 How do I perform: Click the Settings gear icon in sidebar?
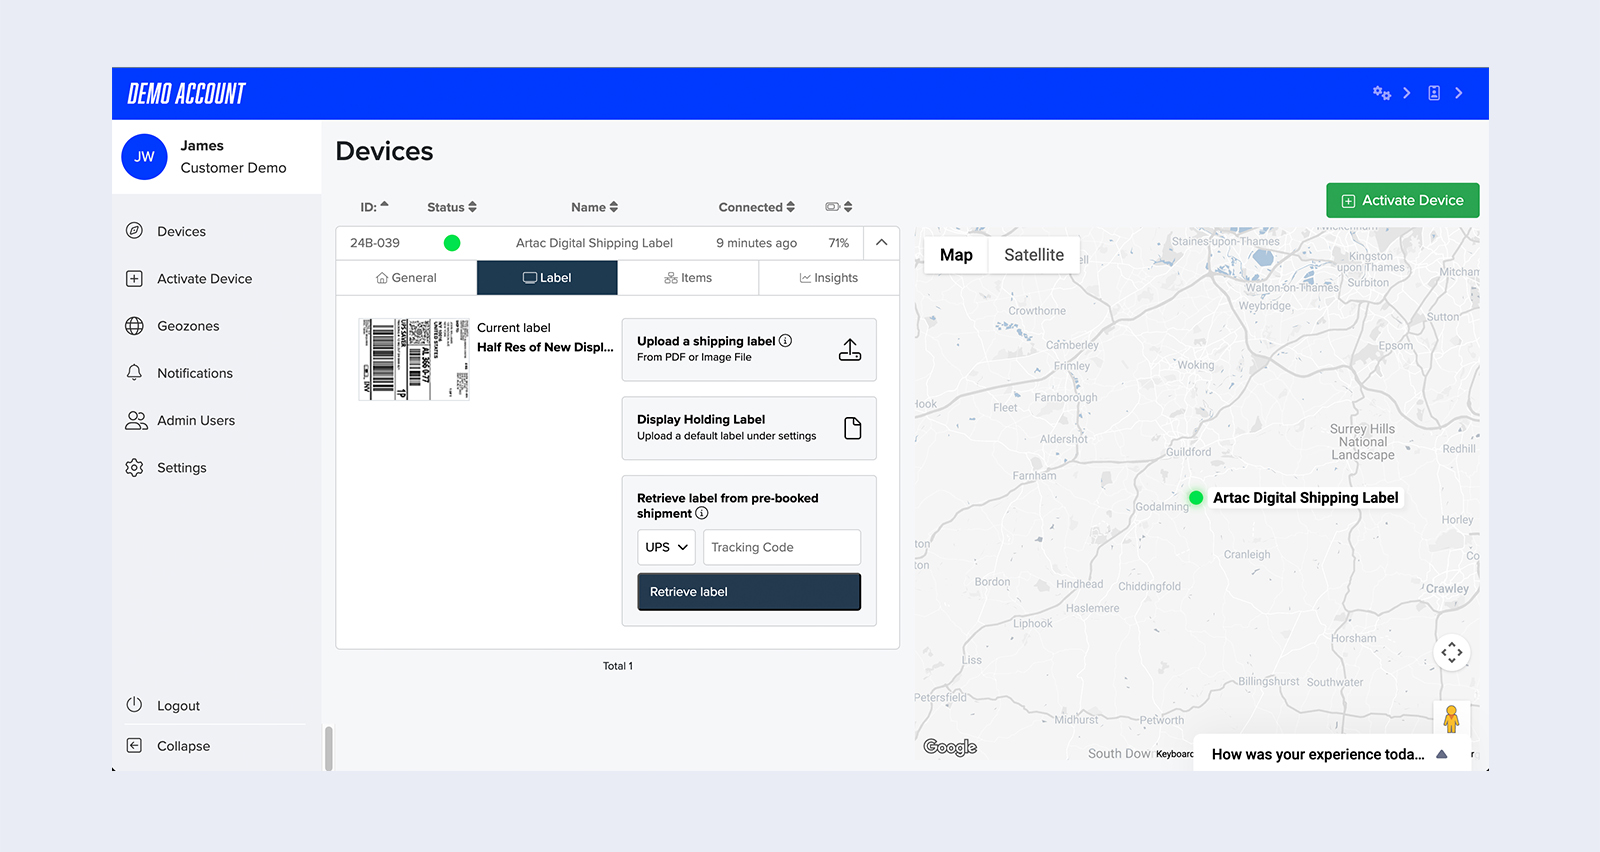(134, 467)
